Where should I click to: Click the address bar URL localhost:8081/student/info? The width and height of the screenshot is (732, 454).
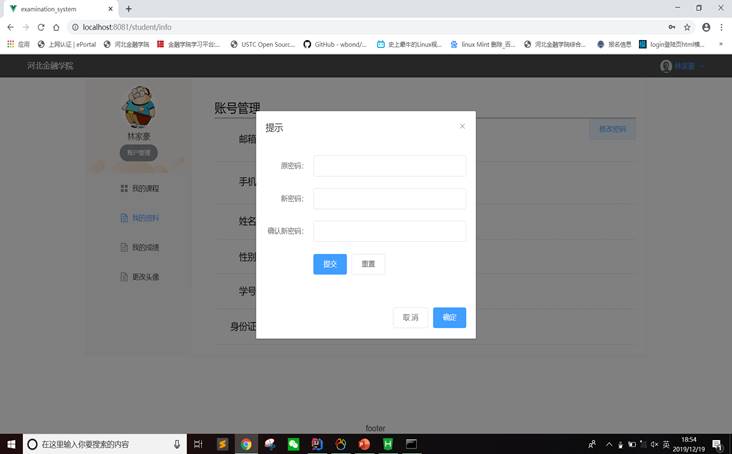point(127,27)
